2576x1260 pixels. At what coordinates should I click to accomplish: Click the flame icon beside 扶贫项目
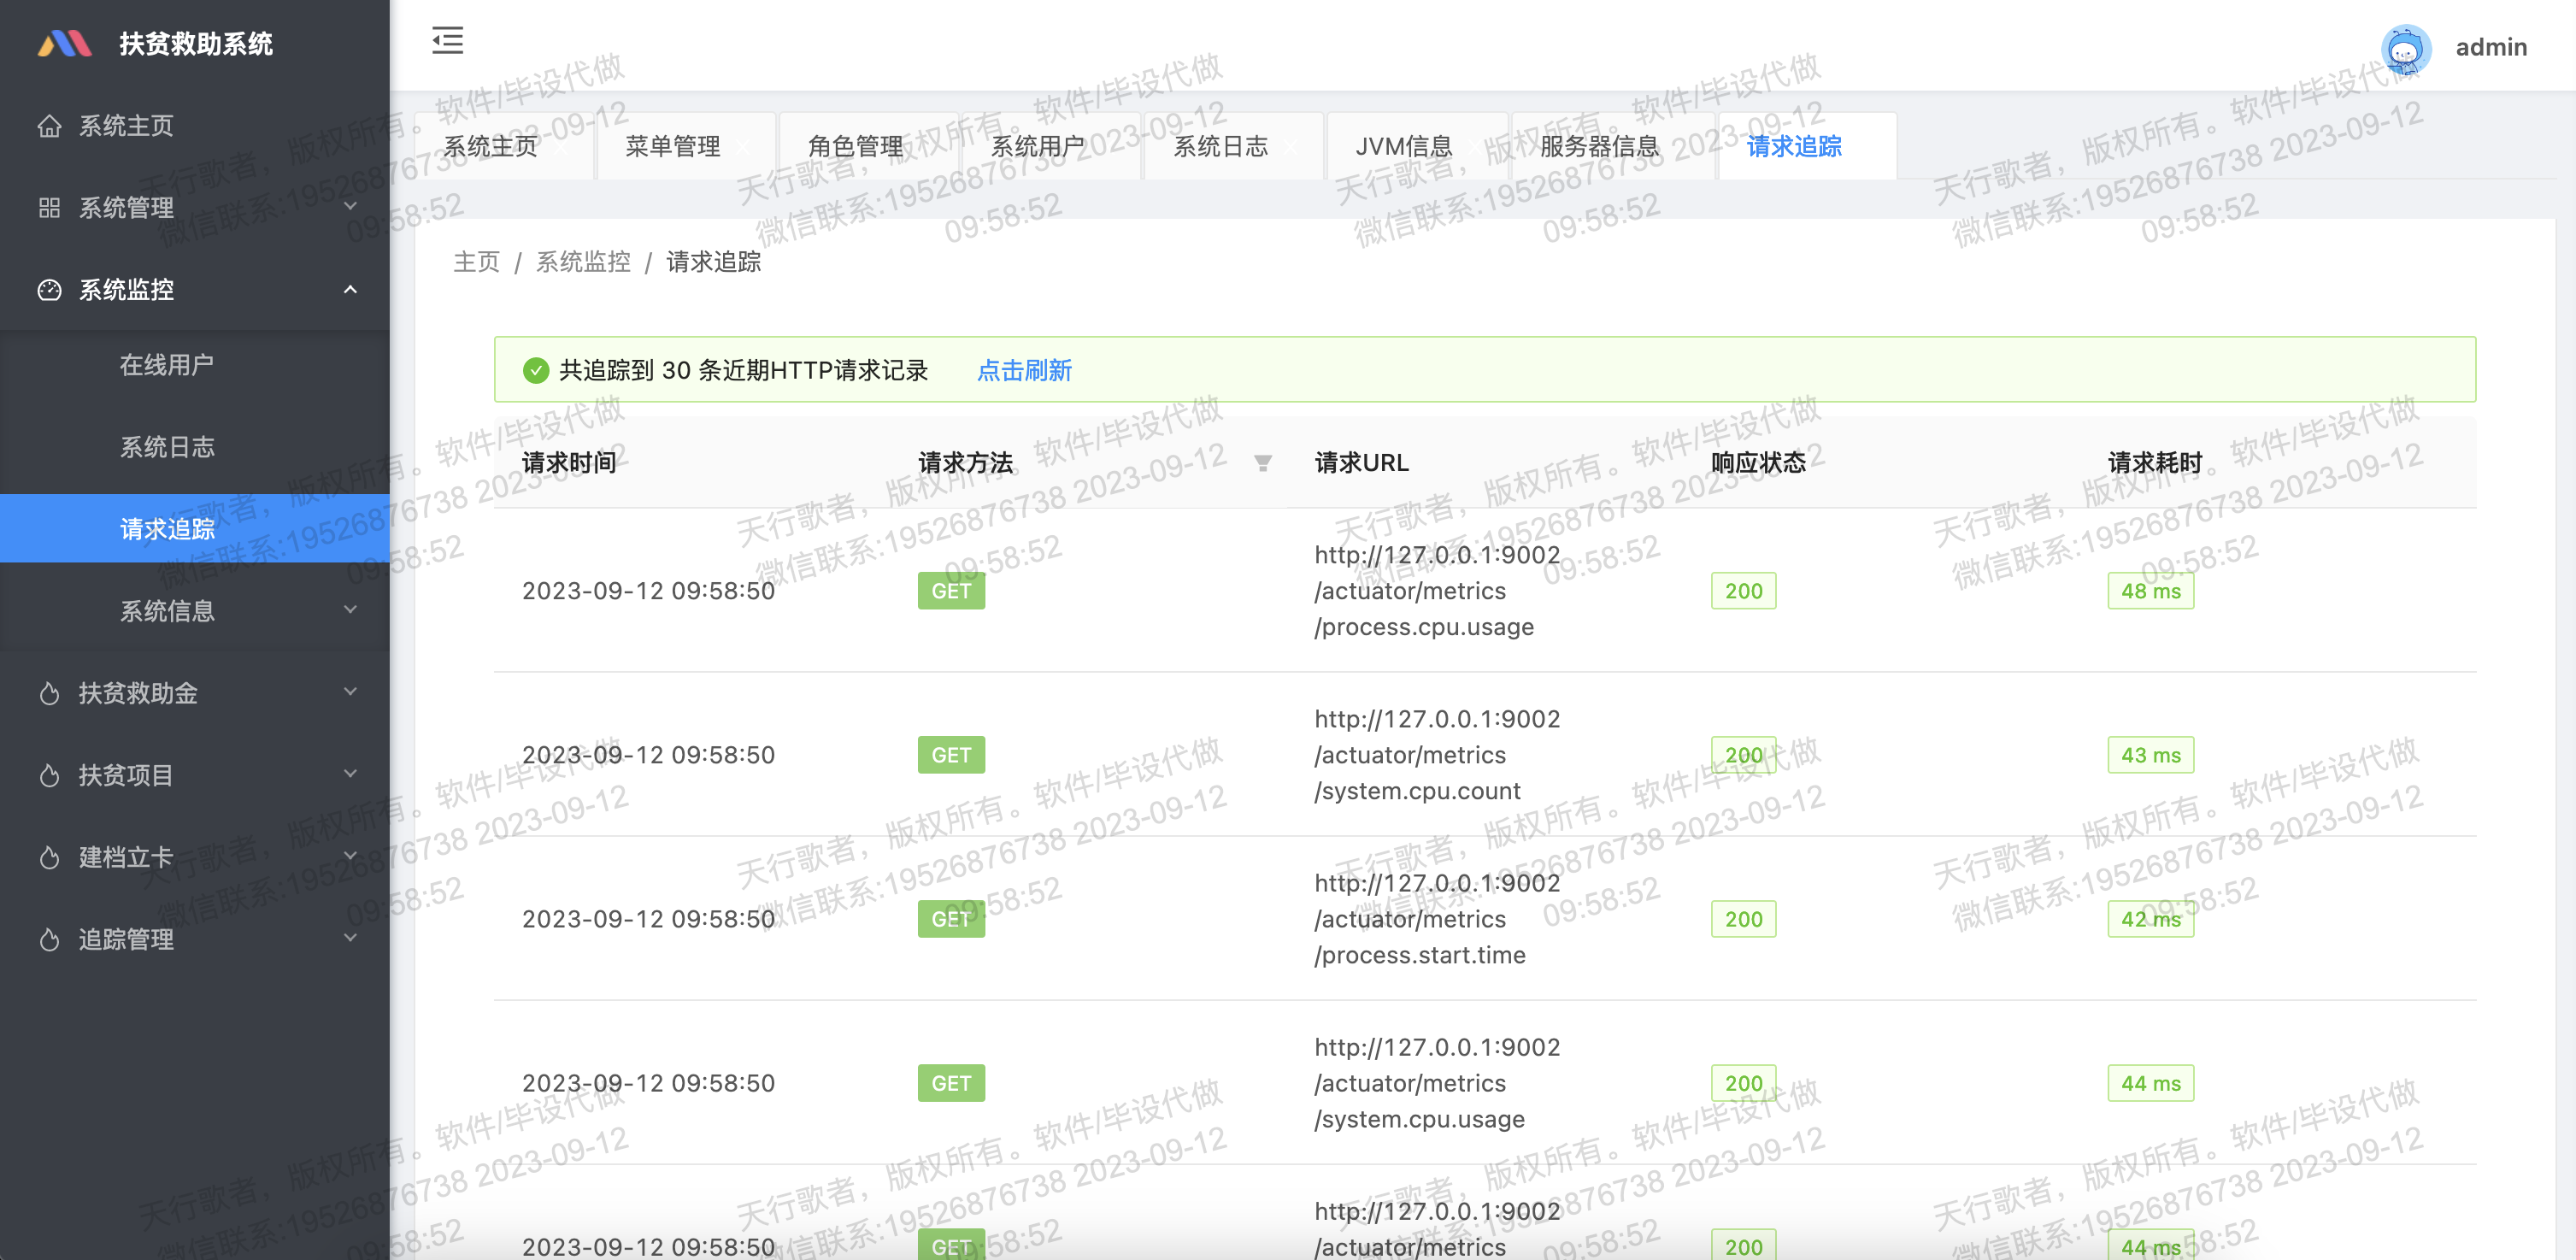click(49, 775)
